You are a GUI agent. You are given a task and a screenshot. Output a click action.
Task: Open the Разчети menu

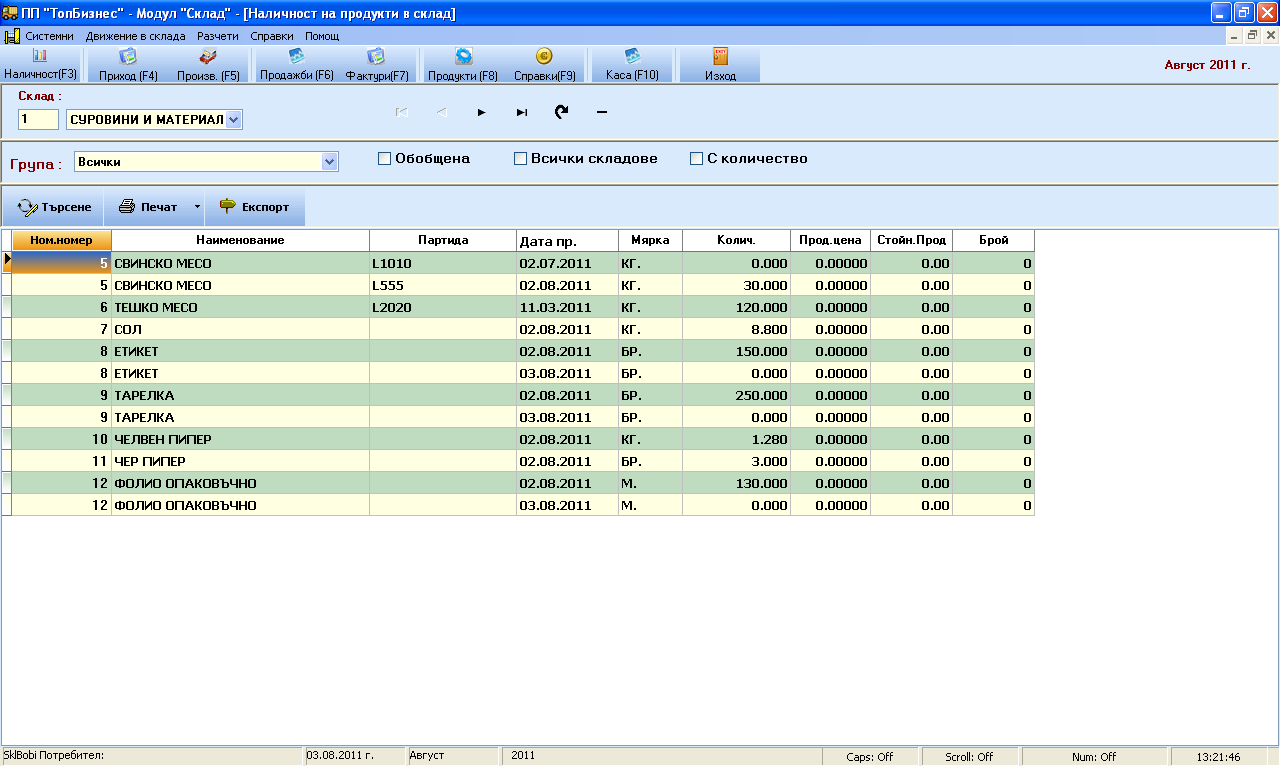point(218,36)
